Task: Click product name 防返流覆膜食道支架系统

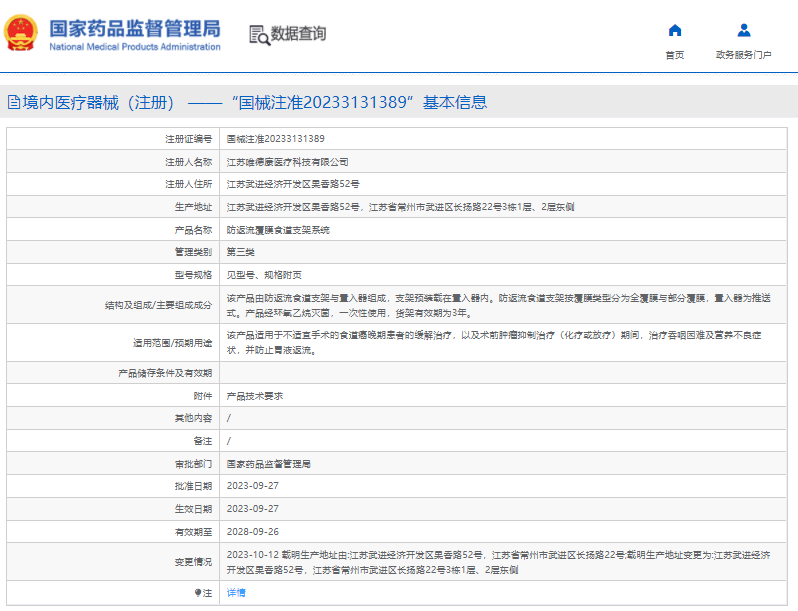Action: point(278,230)
